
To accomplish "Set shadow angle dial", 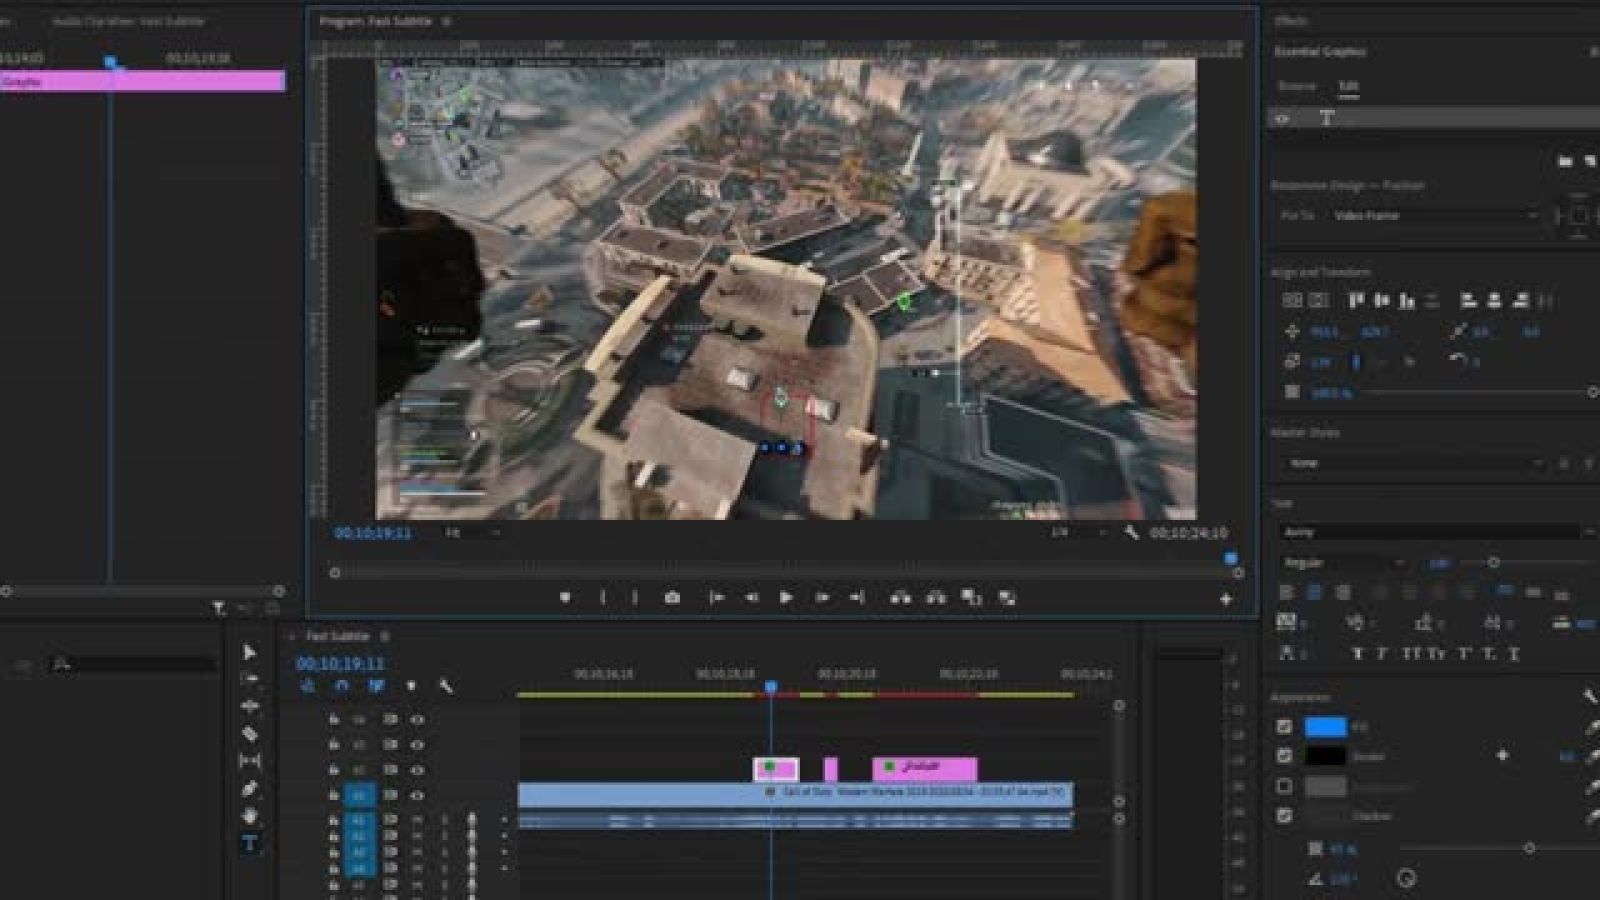I will [x=1406, y=879].
